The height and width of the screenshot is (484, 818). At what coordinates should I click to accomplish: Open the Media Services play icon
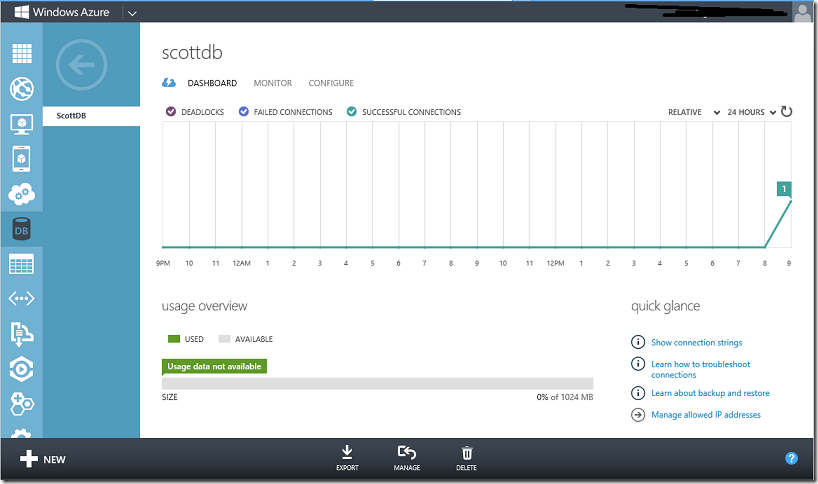(21, 369)
